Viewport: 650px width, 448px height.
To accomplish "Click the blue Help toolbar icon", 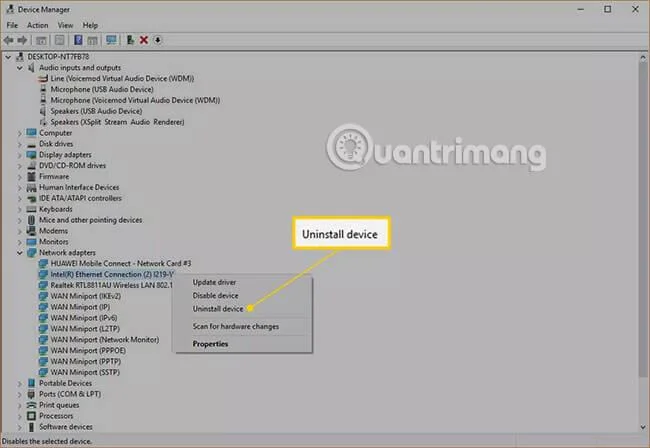I will click(78, 40).
